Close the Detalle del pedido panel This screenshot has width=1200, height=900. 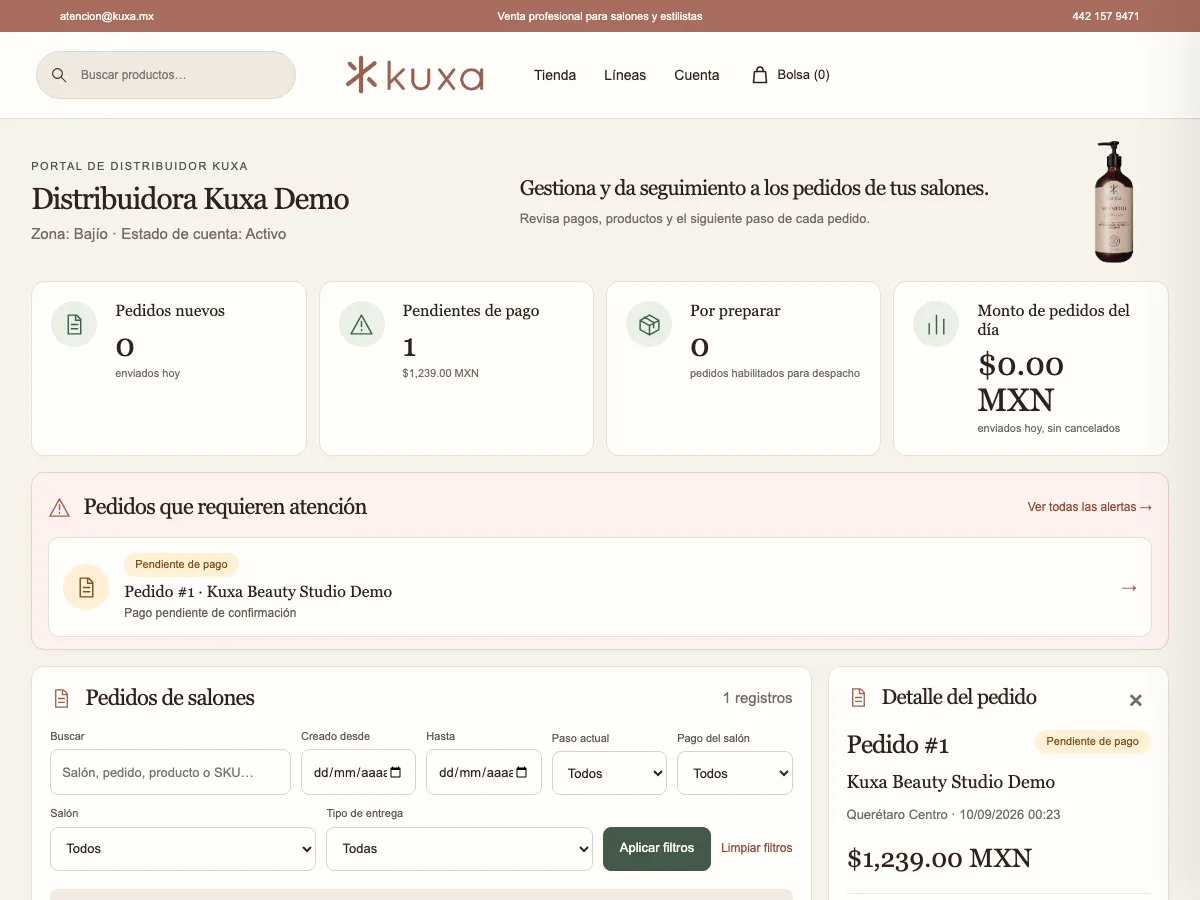(x=1135, y=700)
